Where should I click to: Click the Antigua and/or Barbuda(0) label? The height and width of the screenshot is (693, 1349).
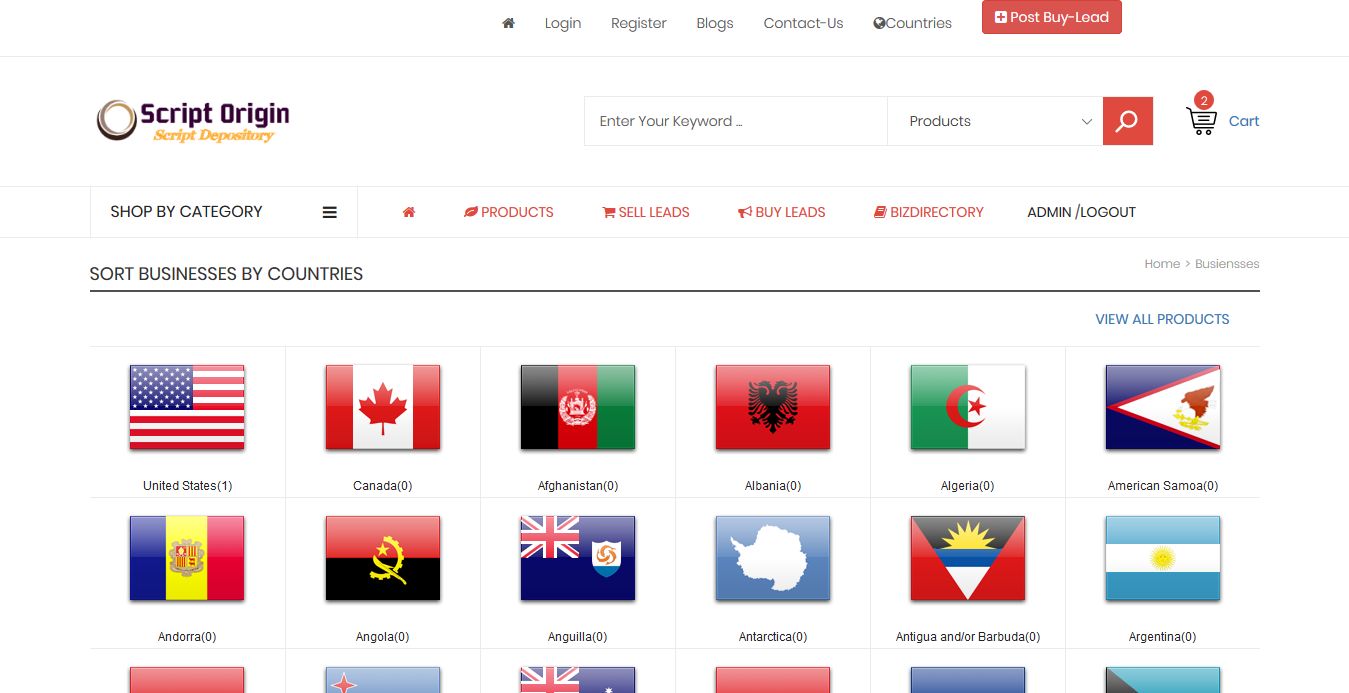[968, 637]
